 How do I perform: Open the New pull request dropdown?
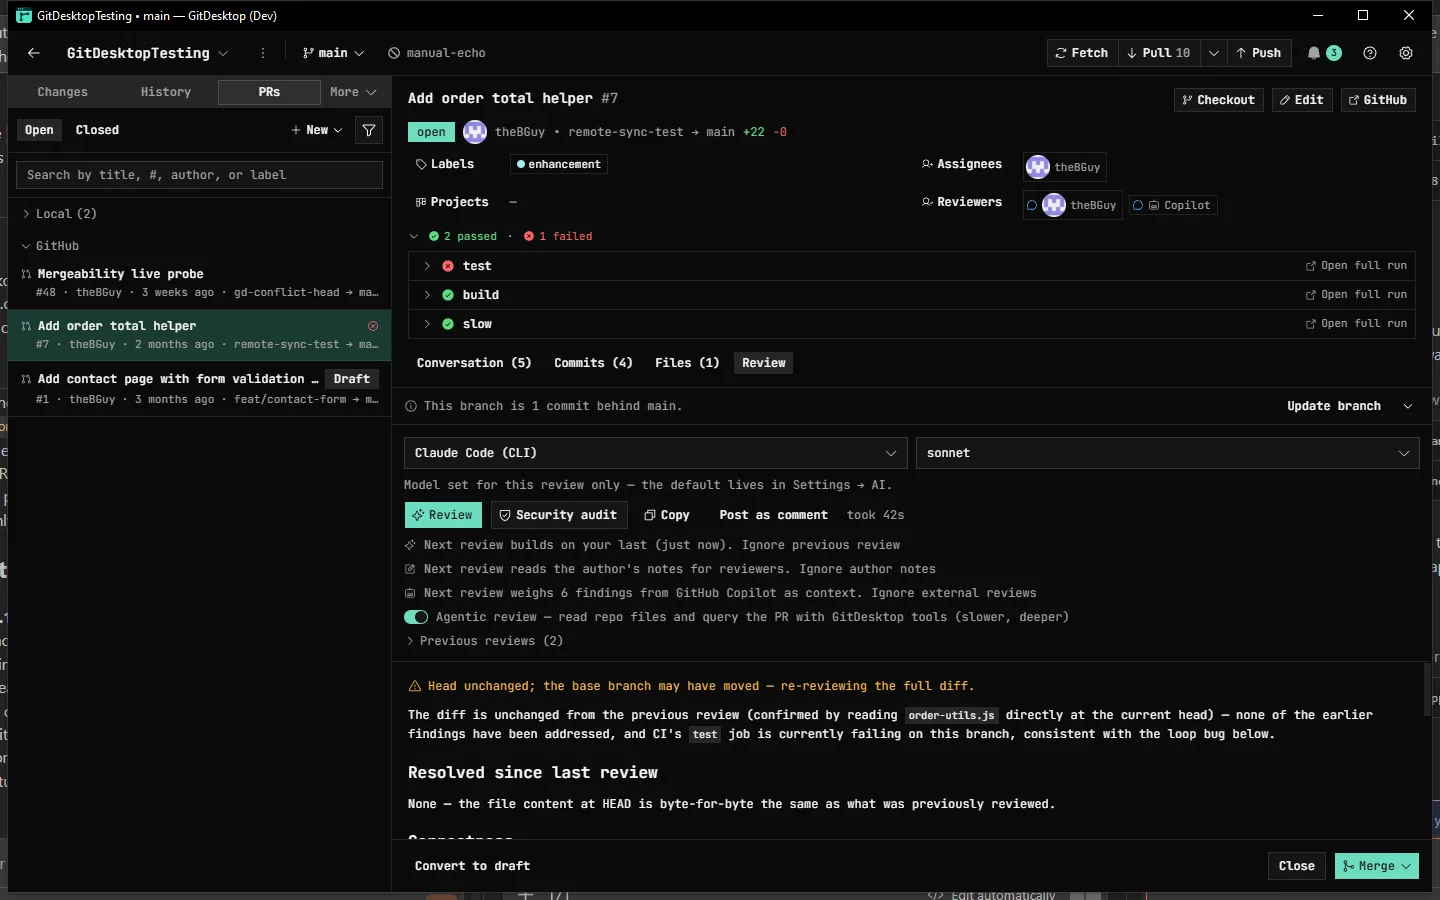tap(317, 130)
